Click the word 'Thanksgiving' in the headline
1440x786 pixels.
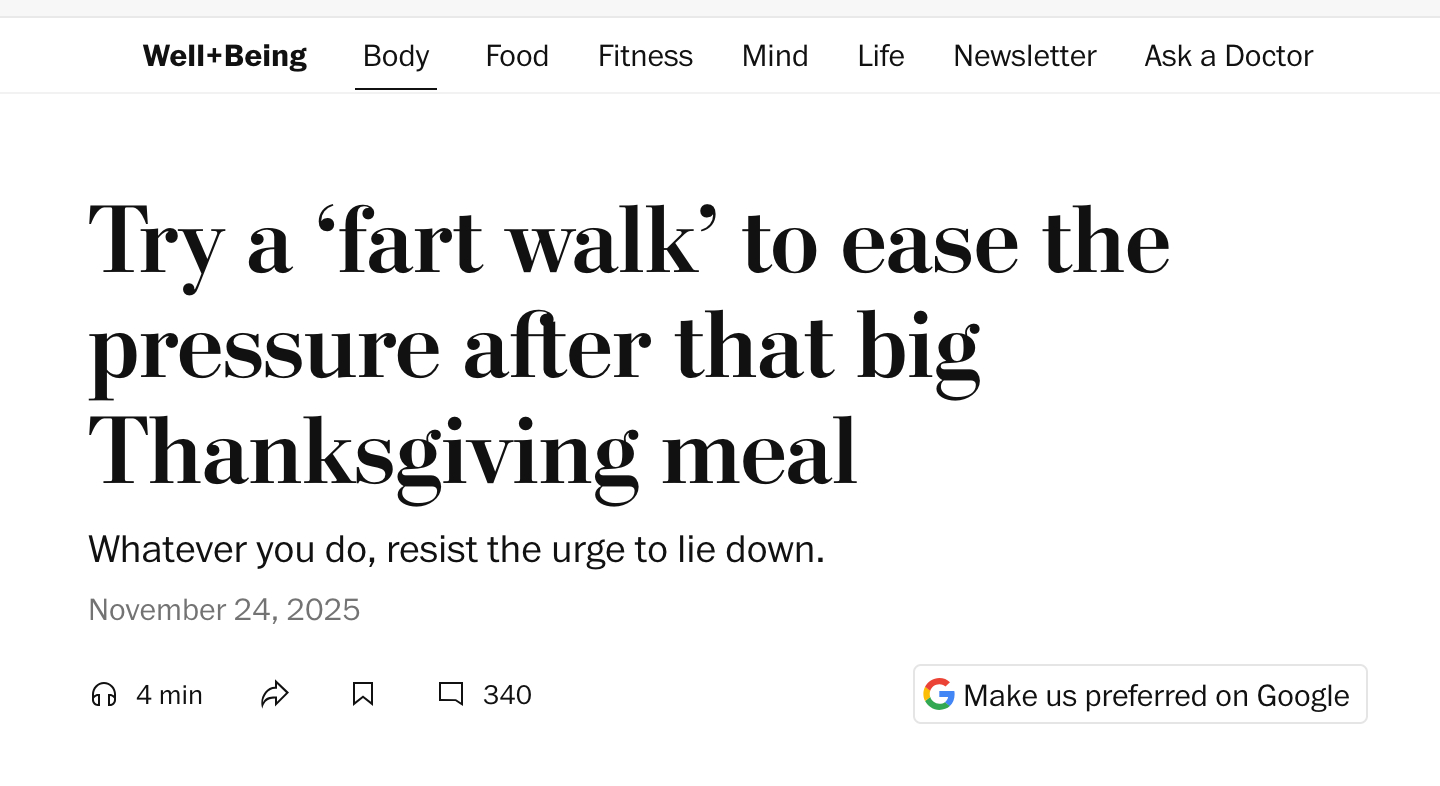363,452
